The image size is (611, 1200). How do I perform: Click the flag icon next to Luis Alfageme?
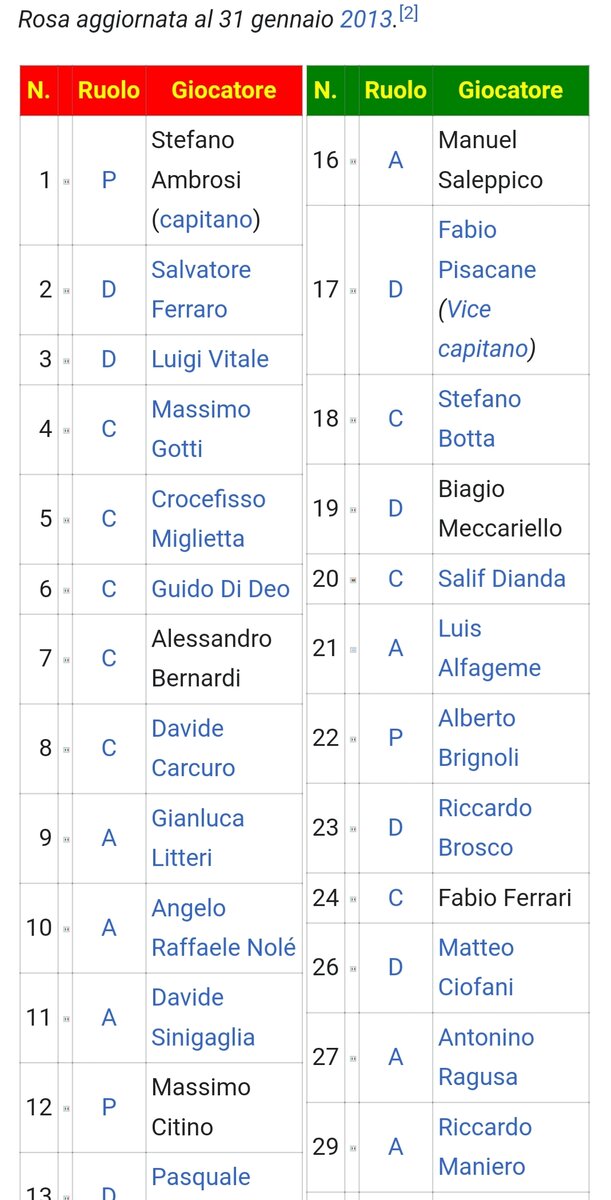pyautogui.click(x=352, y=649)
